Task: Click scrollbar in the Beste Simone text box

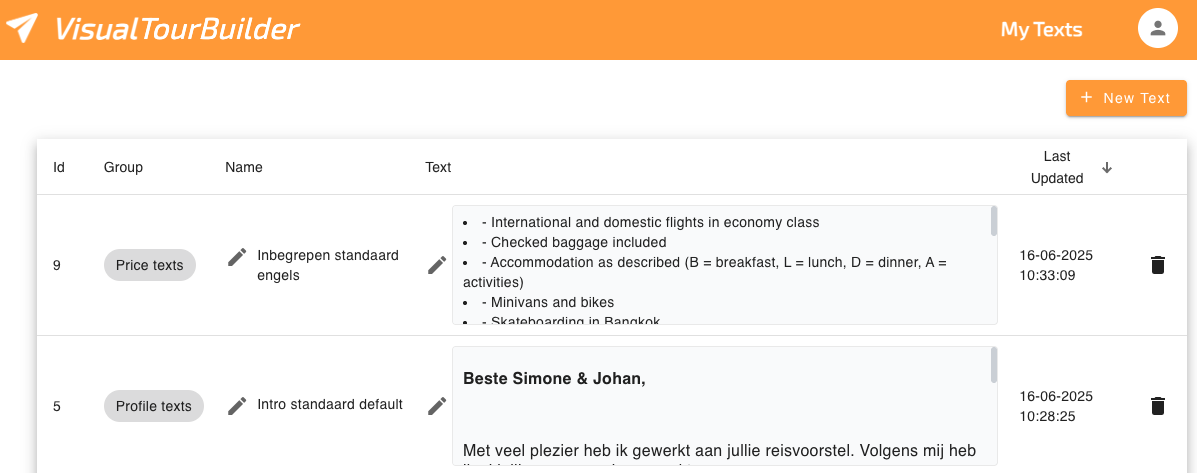Action: pos(993,365)
